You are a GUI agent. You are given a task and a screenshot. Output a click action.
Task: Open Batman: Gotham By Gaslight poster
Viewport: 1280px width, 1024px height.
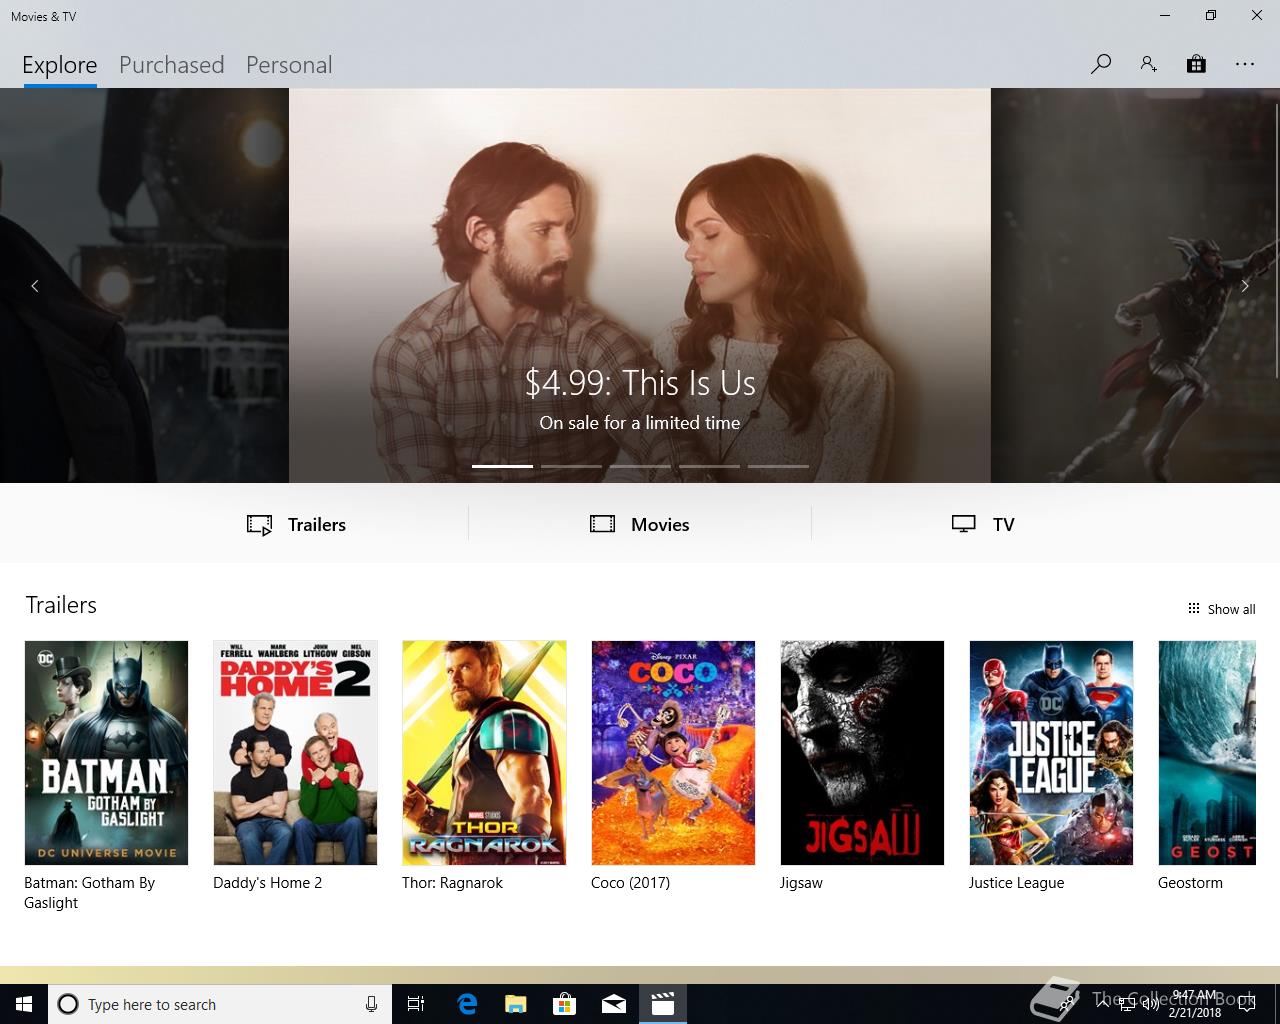(x=106, y=753)
